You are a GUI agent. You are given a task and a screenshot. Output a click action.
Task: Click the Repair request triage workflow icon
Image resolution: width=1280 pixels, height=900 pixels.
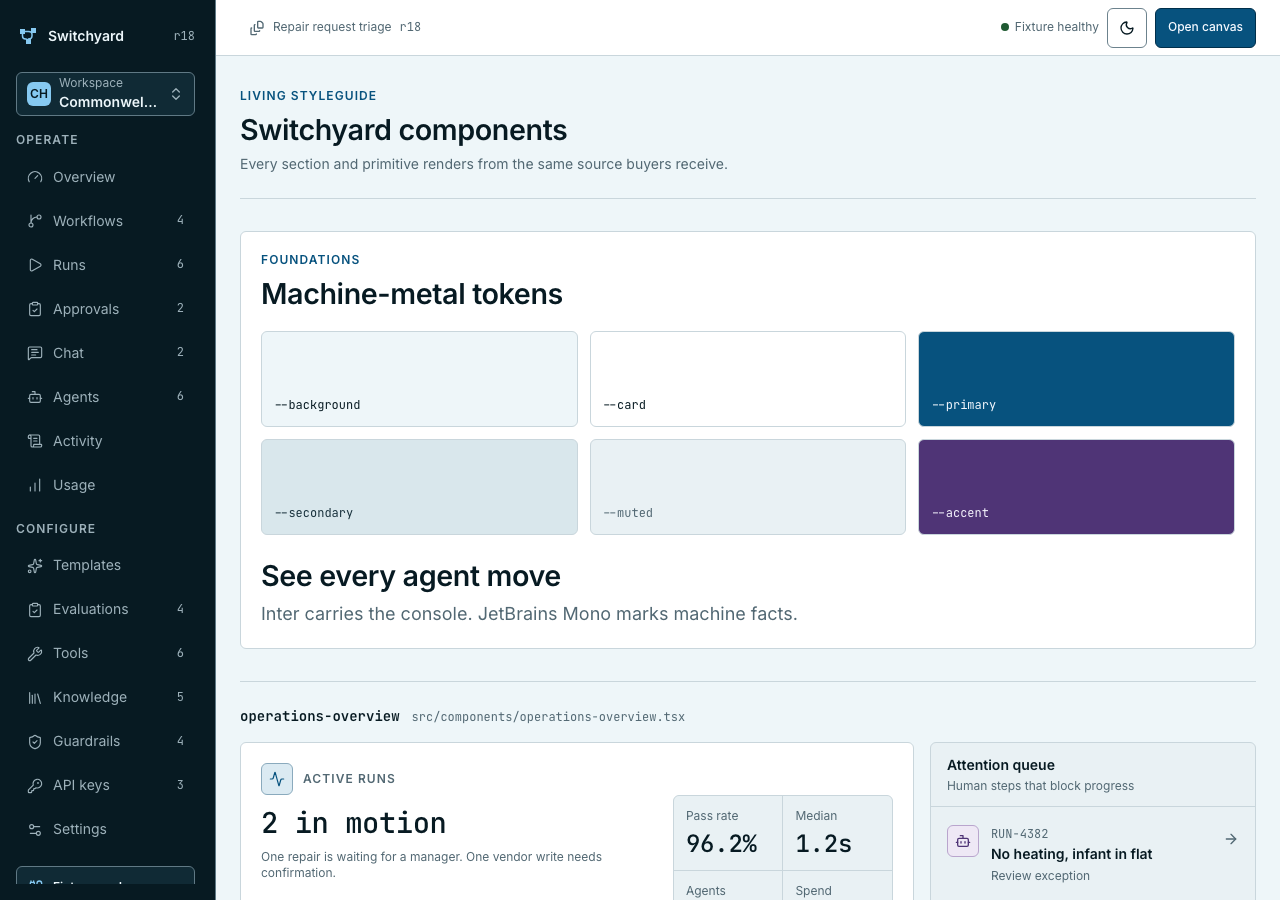pyautogui.click(x=257, y=28)
